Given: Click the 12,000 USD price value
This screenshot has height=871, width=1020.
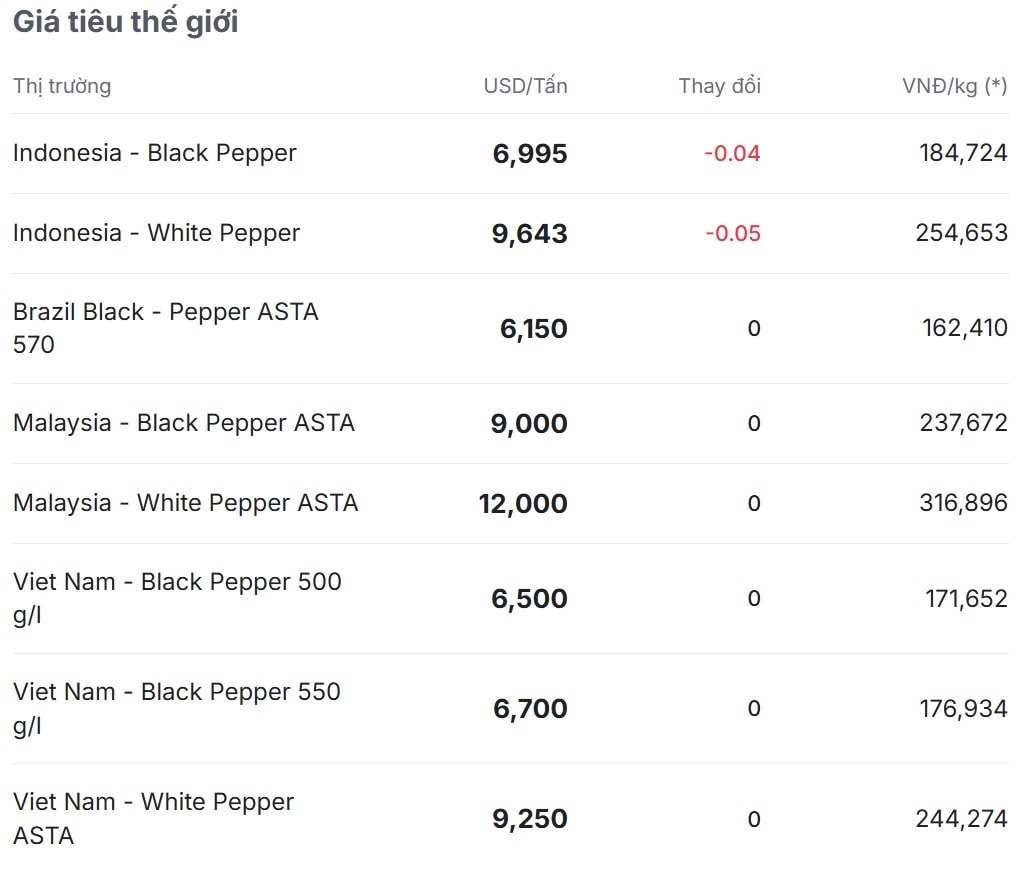Looking at the screenshot, I should tap(523, 504).
